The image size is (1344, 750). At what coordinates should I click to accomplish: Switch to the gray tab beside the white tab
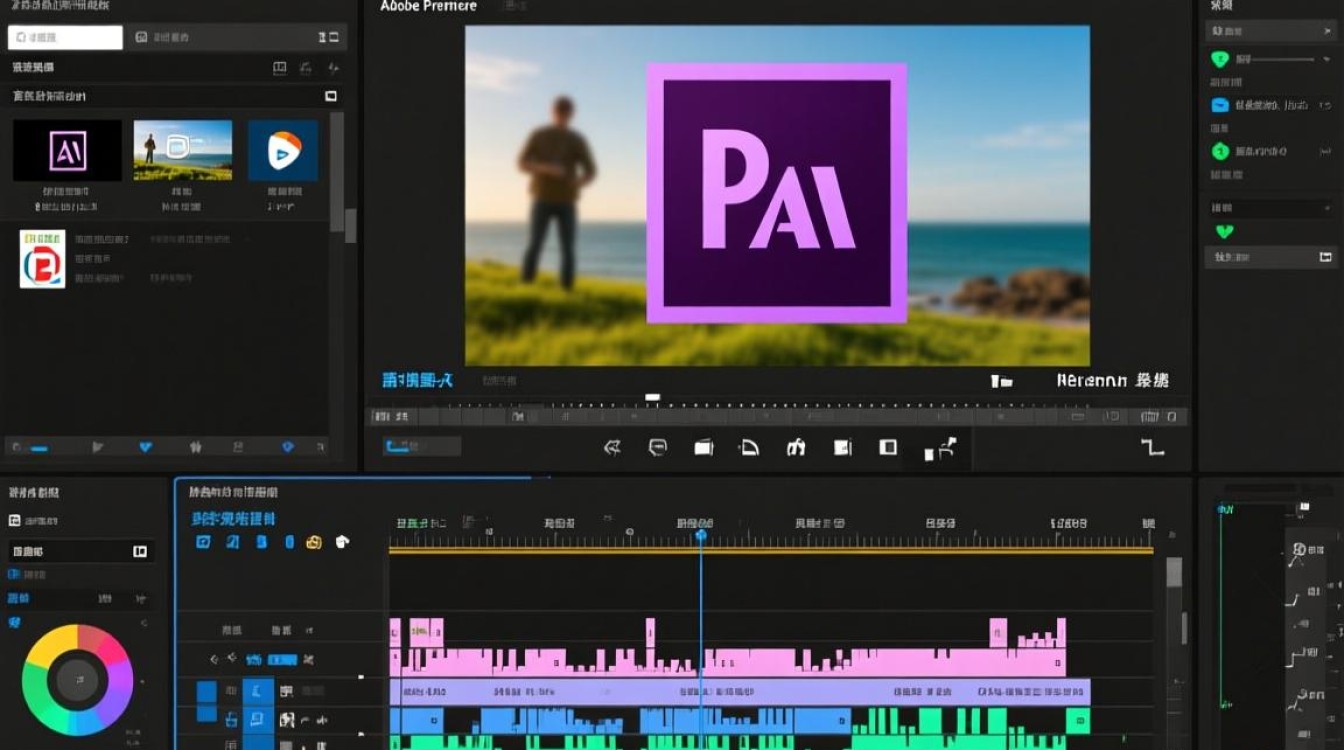click(236, 38)
